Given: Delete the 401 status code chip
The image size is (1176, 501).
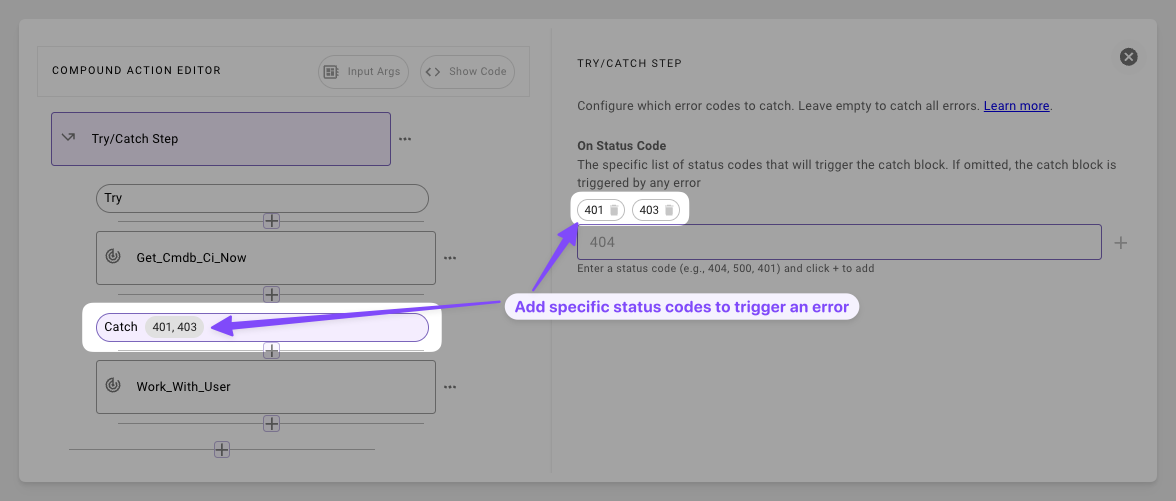Looking at the screenshot, I should (614, 211).
